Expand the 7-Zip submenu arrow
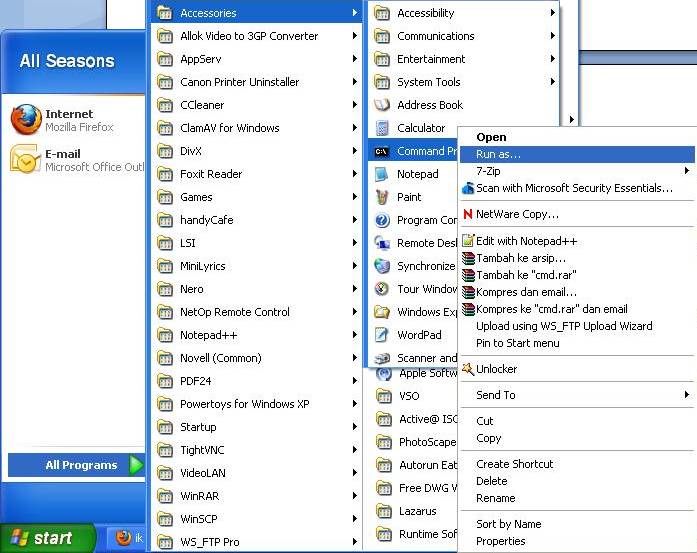The width and height of the screenshot is (697, 553). (687, 171)
